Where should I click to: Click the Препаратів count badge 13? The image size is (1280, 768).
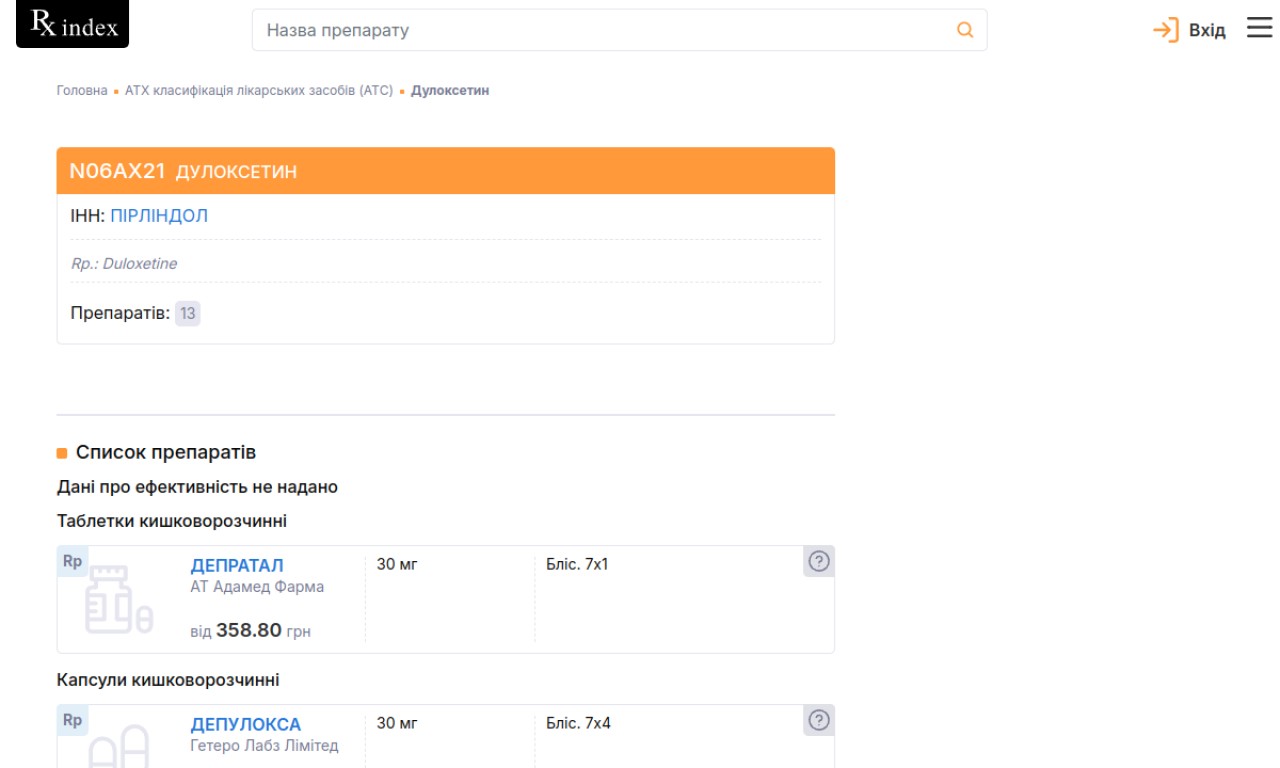187,314
